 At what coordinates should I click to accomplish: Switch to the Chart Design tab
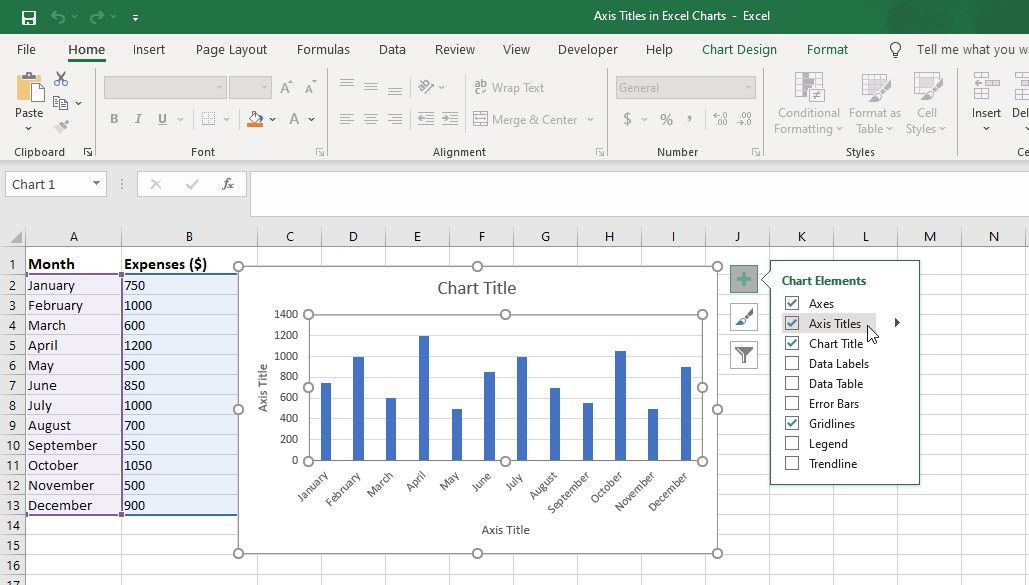coord(739,49)
